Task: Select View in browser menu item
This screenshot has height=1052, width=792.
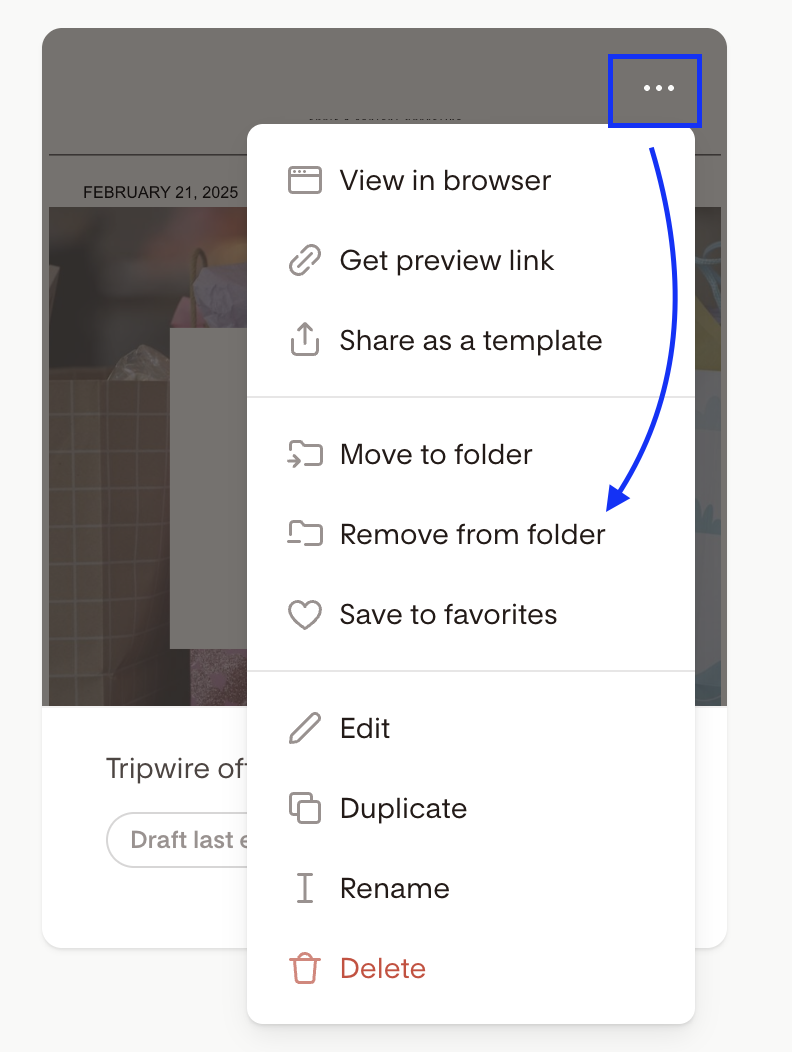Action: click(445, 180)
